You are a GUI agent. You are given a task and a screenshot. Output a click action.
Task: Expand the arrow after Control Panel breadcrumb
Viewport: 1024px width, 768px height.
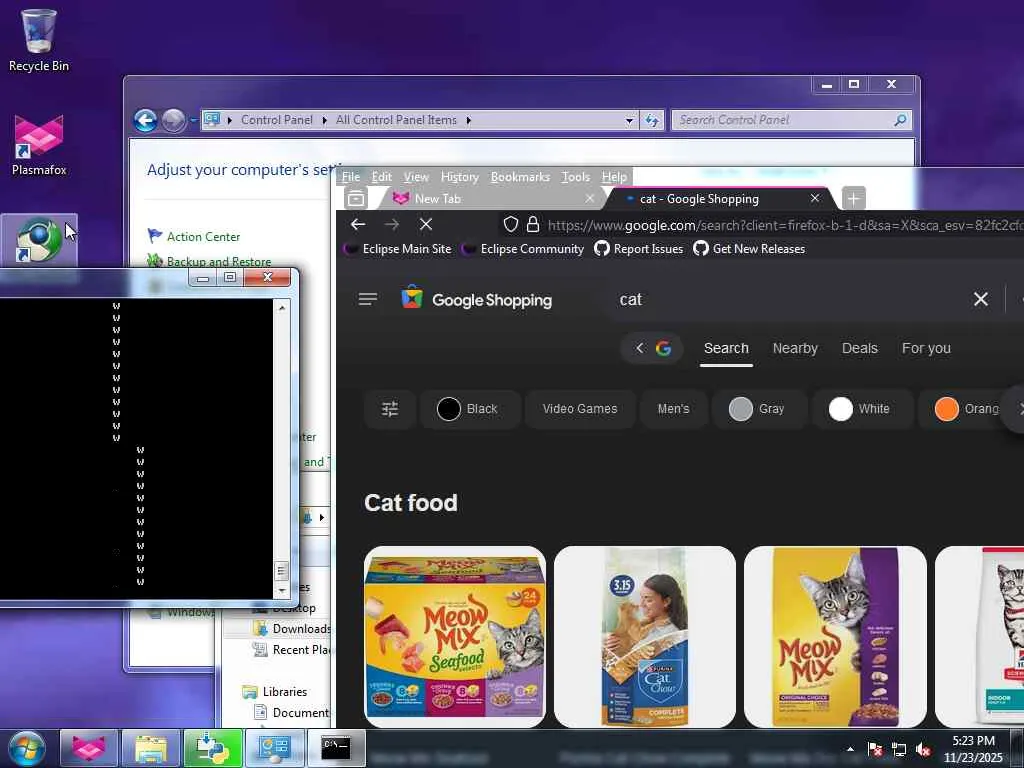coord(324,120)
